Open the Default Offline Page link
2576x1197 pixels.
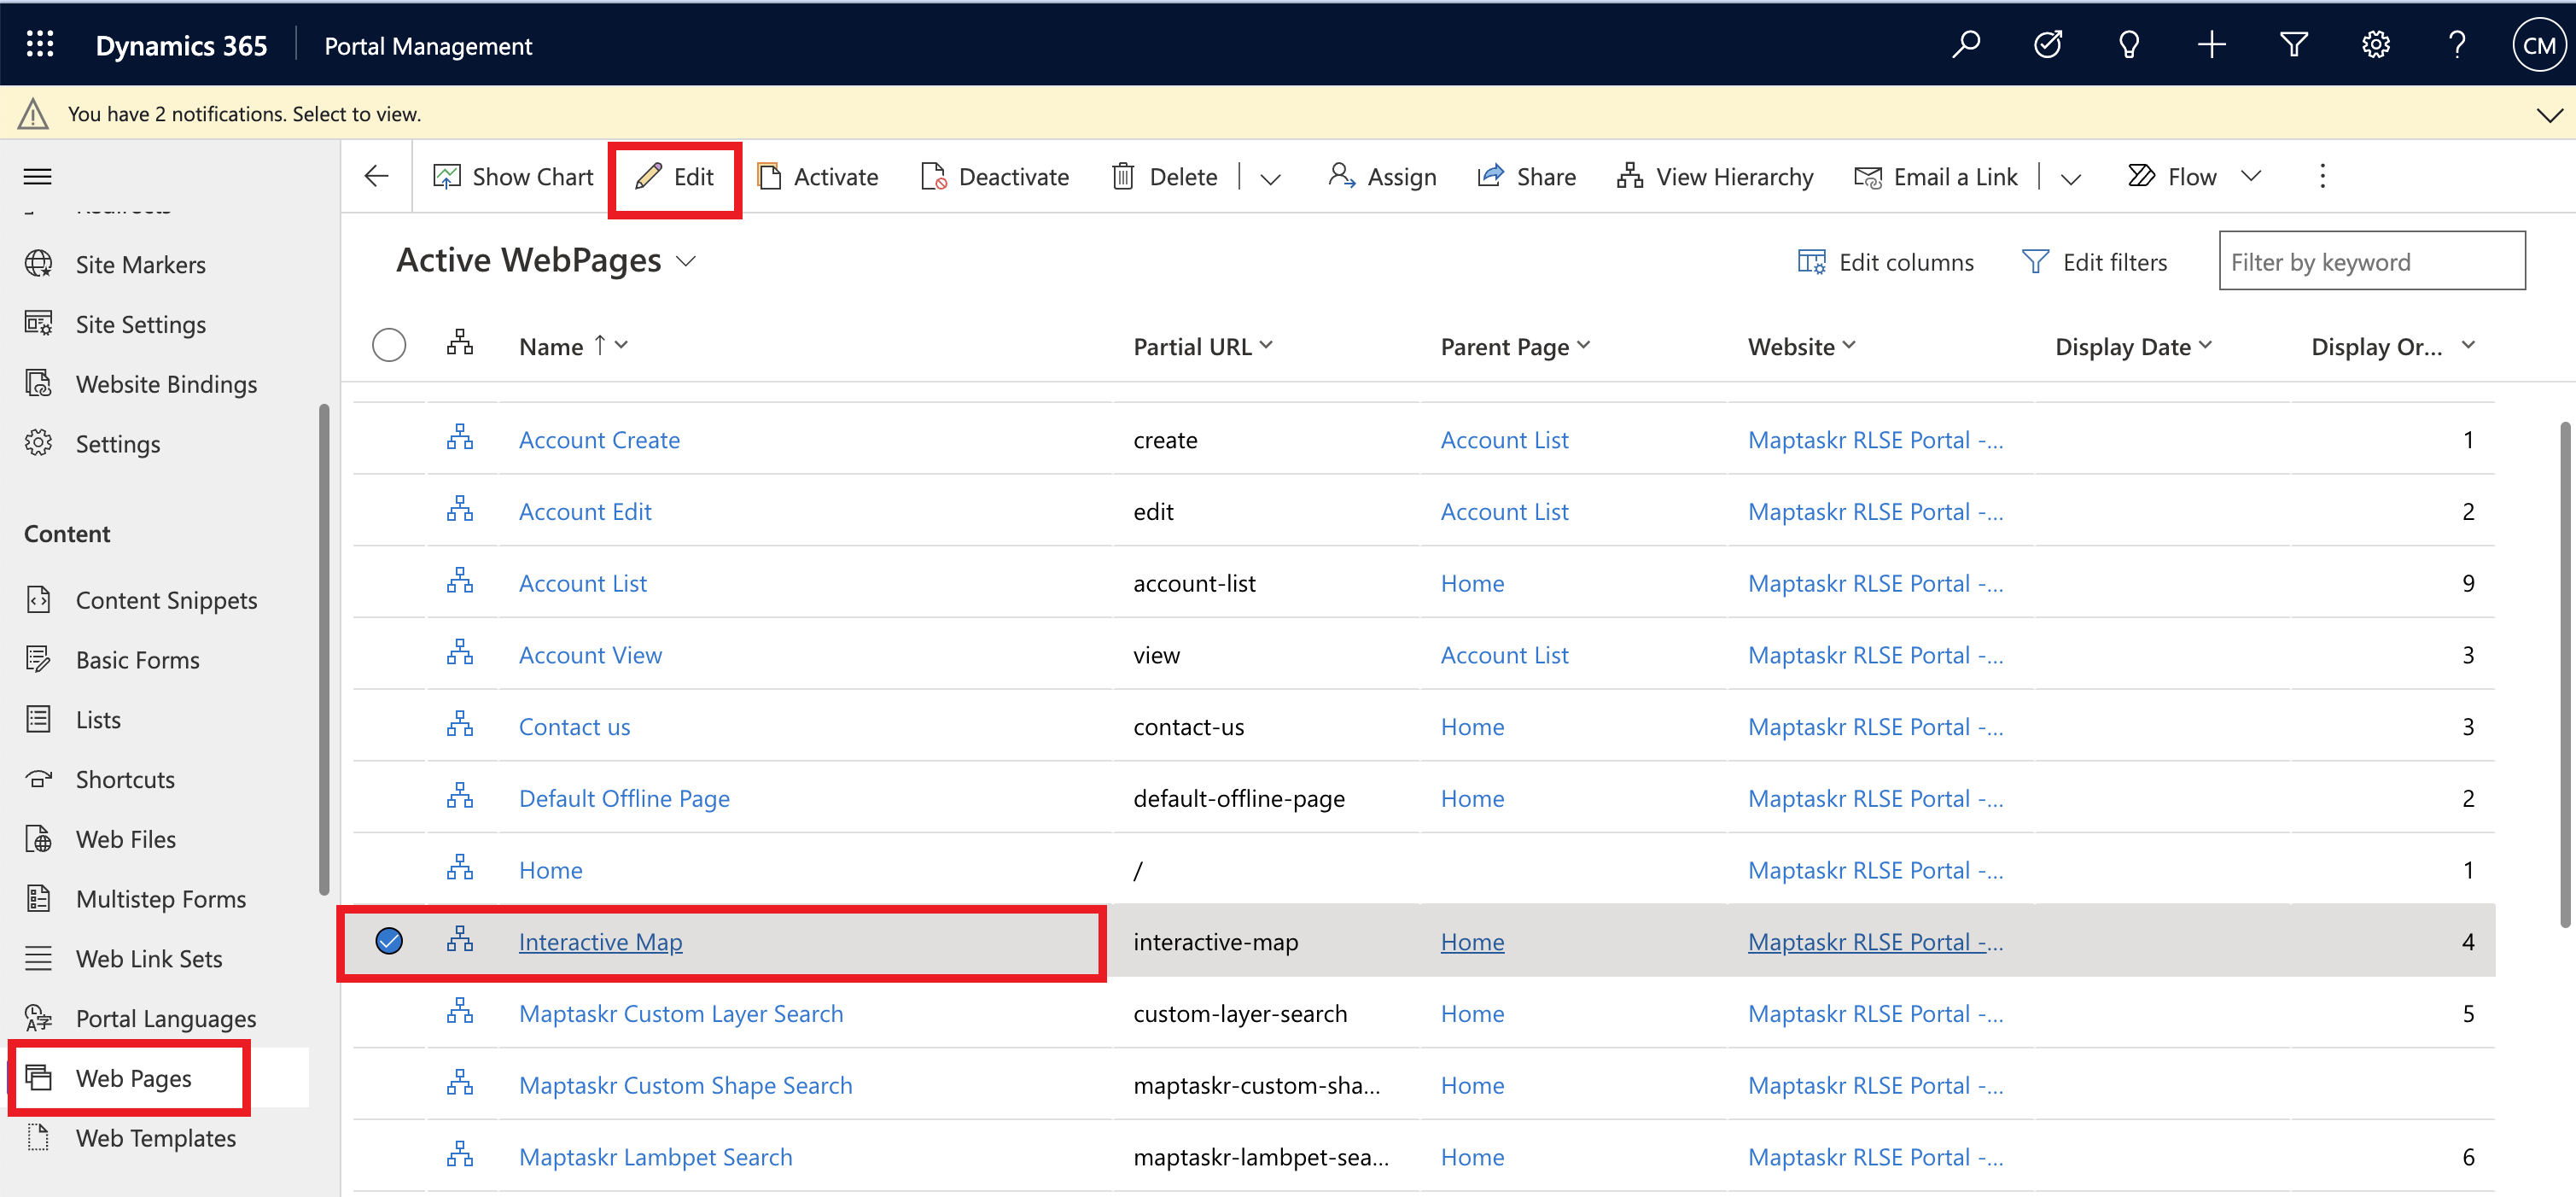624,798
